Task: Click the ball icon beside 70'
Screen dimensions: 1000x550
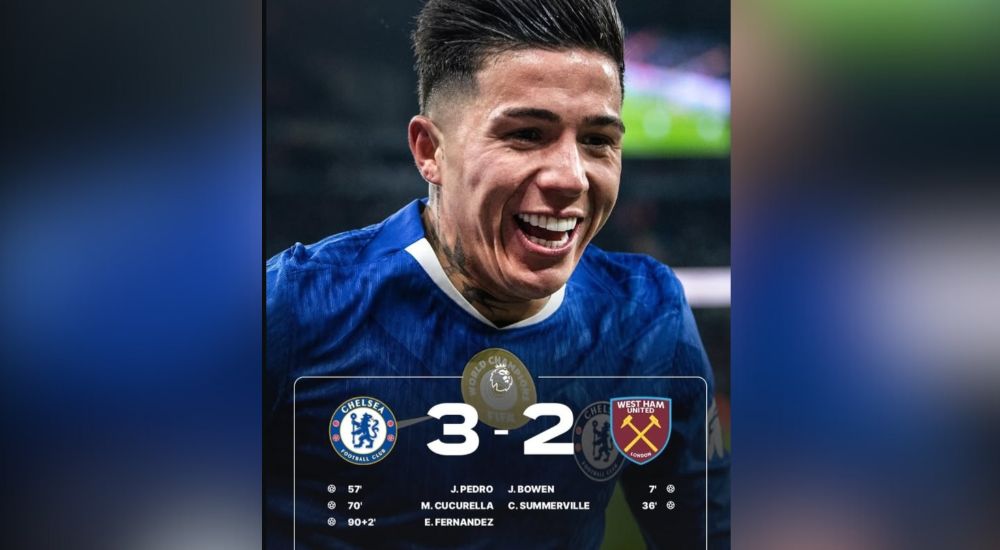Action: (331, 505)
